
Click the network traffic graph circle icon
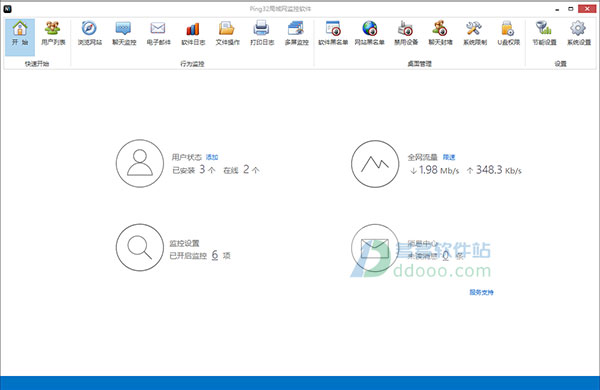click(x=375, y=164)
